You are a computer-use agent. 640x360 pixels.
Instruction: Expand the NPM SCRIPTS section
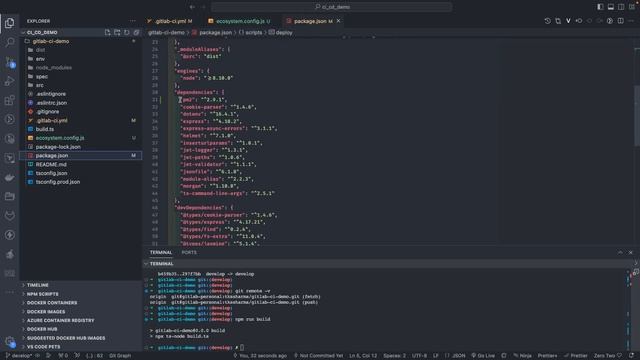pyautogui.click(x=81, y=294)
